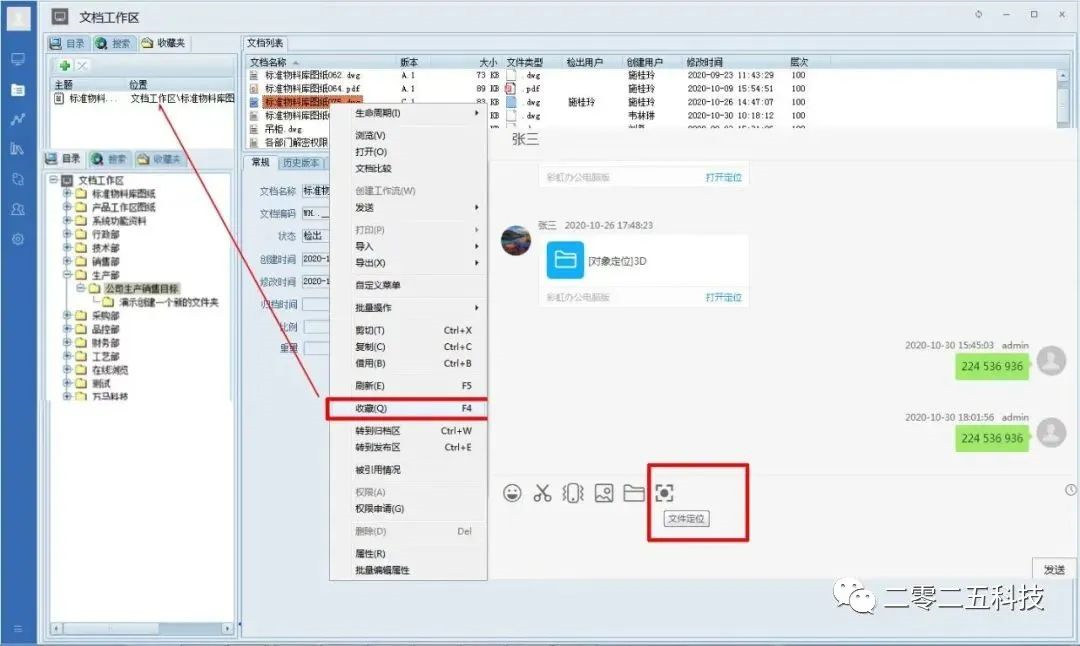Click the 发送 button at bottom right
Screen dimensions: 1080x646
pyautogui.click(x=1055, y=568)
